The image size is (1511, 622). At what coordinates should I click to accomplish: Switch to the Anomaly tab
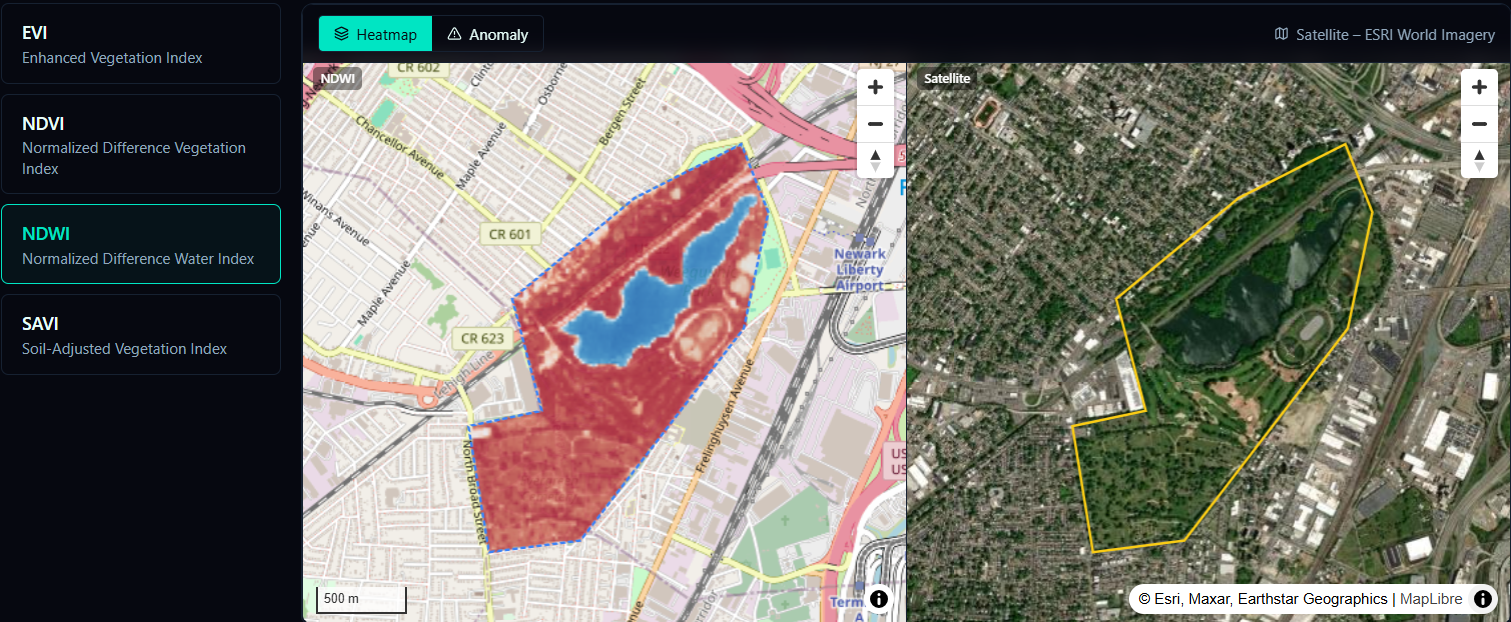point(488,34)
